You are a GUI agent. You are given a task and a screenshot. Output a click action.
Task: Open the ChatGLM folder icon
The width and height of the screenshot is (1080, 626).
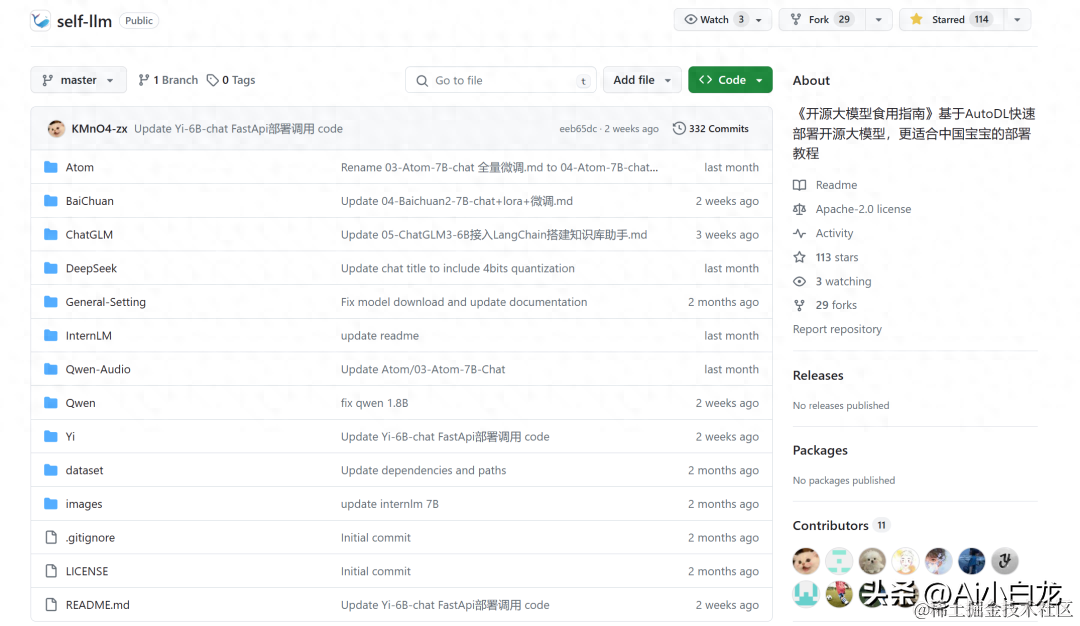tap(50, 235)
